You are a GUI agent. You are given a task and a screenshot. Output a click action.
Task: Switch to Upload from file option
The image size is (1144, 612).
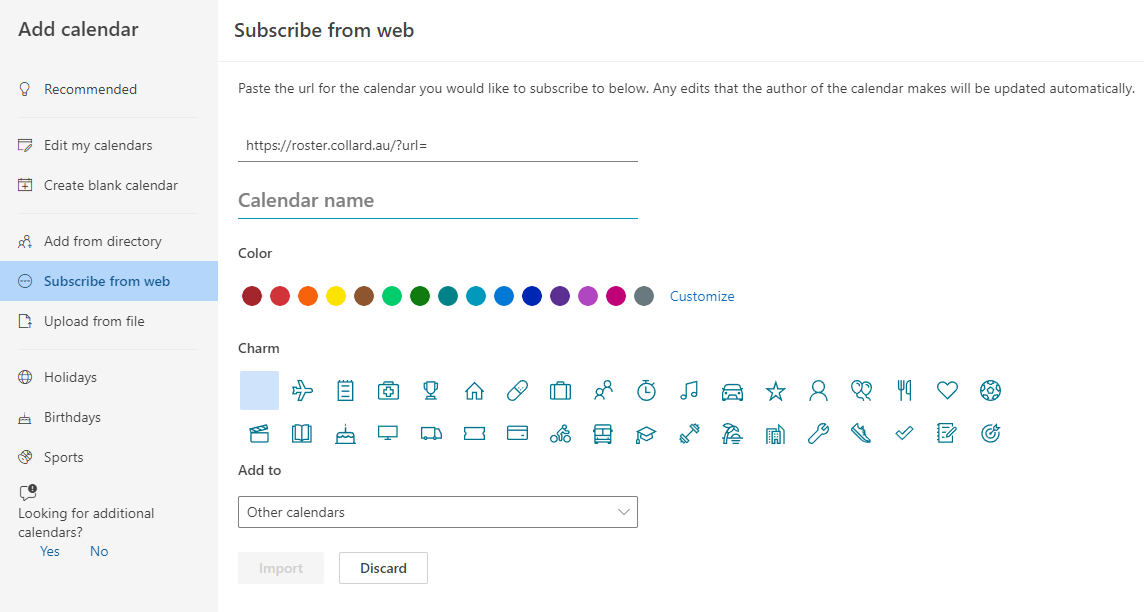pos(94,321)
